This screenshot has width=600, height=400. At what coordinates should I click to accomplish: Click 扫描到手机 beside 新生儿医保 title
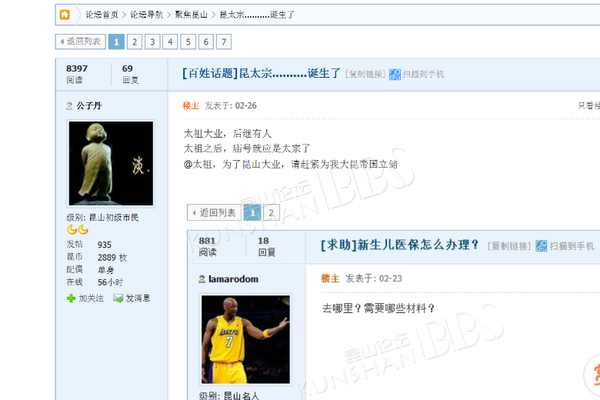[x=572, y=246]
